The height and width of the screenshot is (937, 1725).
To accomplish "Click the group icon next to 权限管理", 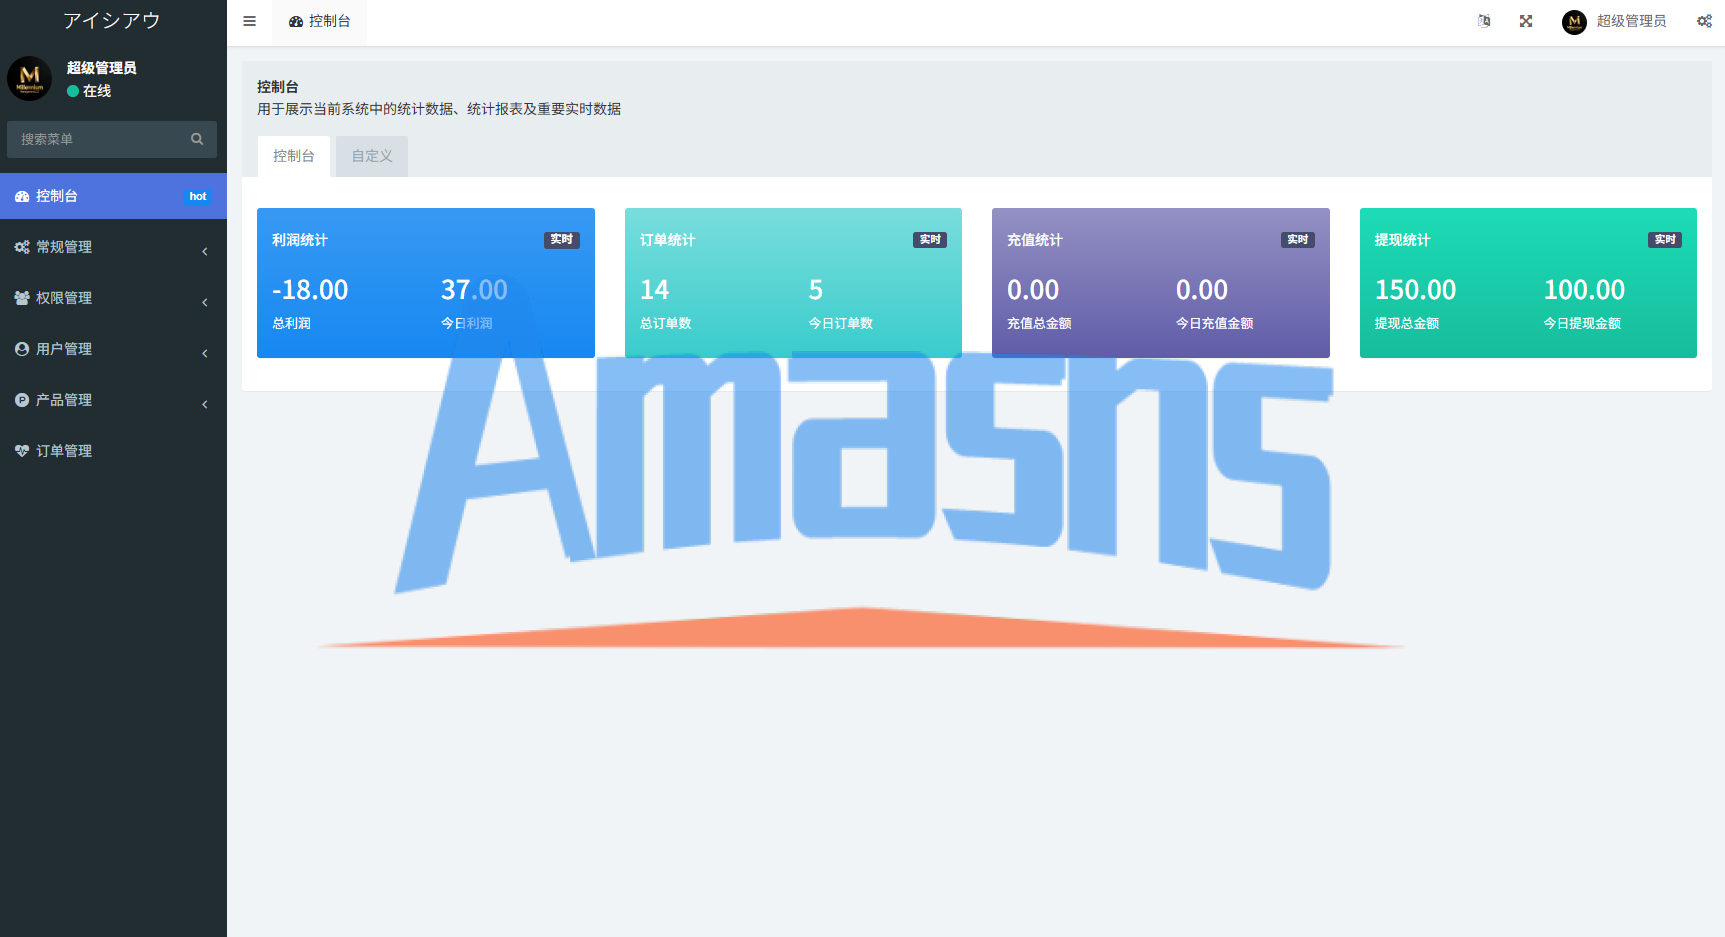I will tap(22, 298).
